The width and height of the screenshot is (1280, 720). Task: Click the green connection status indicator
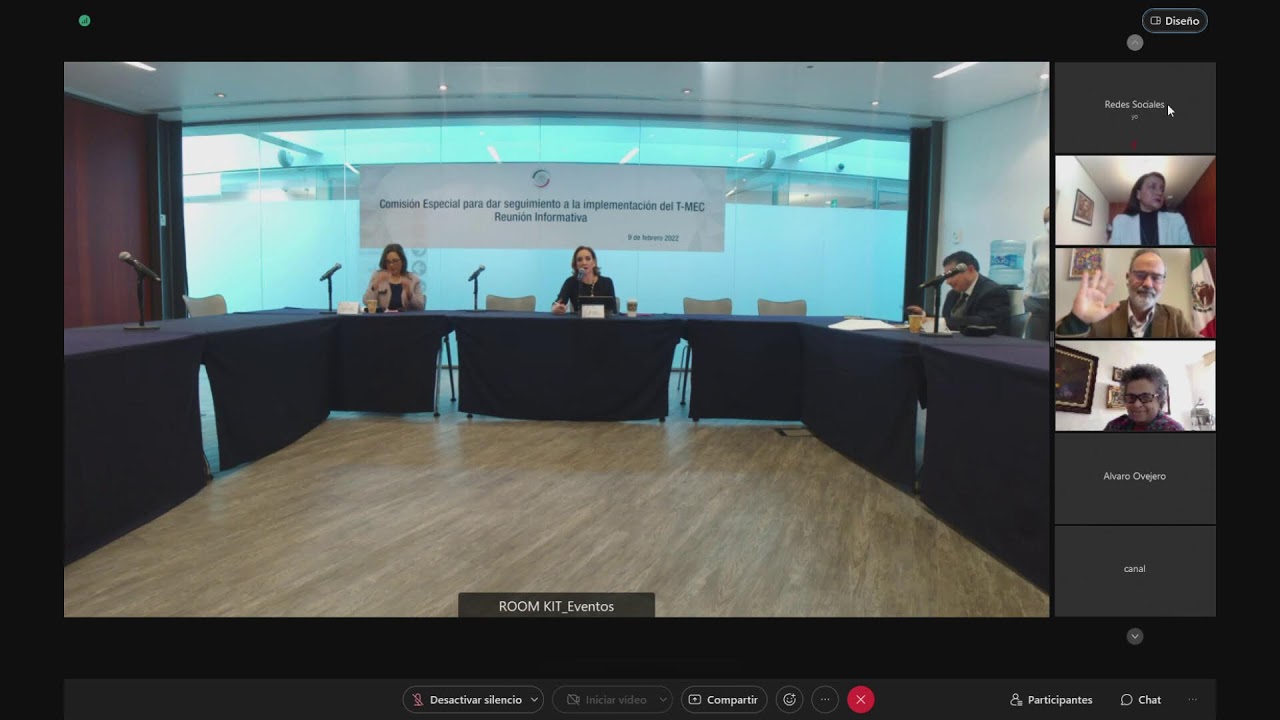(85, 20)
